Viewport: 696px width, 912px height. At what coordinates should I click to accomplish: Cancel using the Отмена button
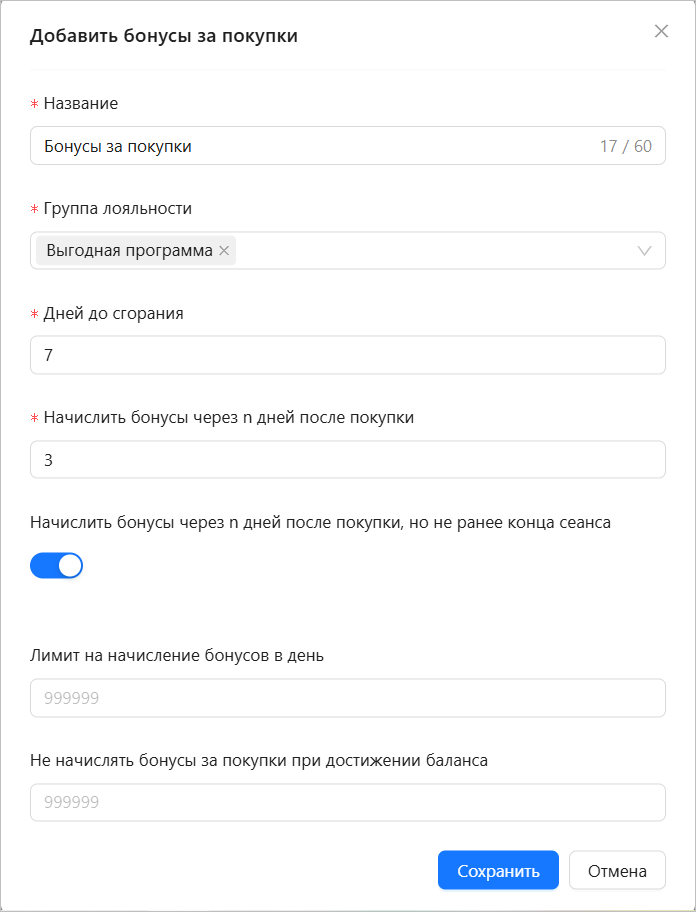point(617,871)
